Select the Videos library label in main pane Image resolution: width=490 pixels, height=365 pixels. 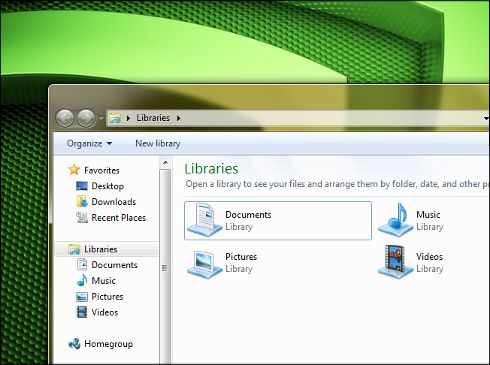click(429, 257)
